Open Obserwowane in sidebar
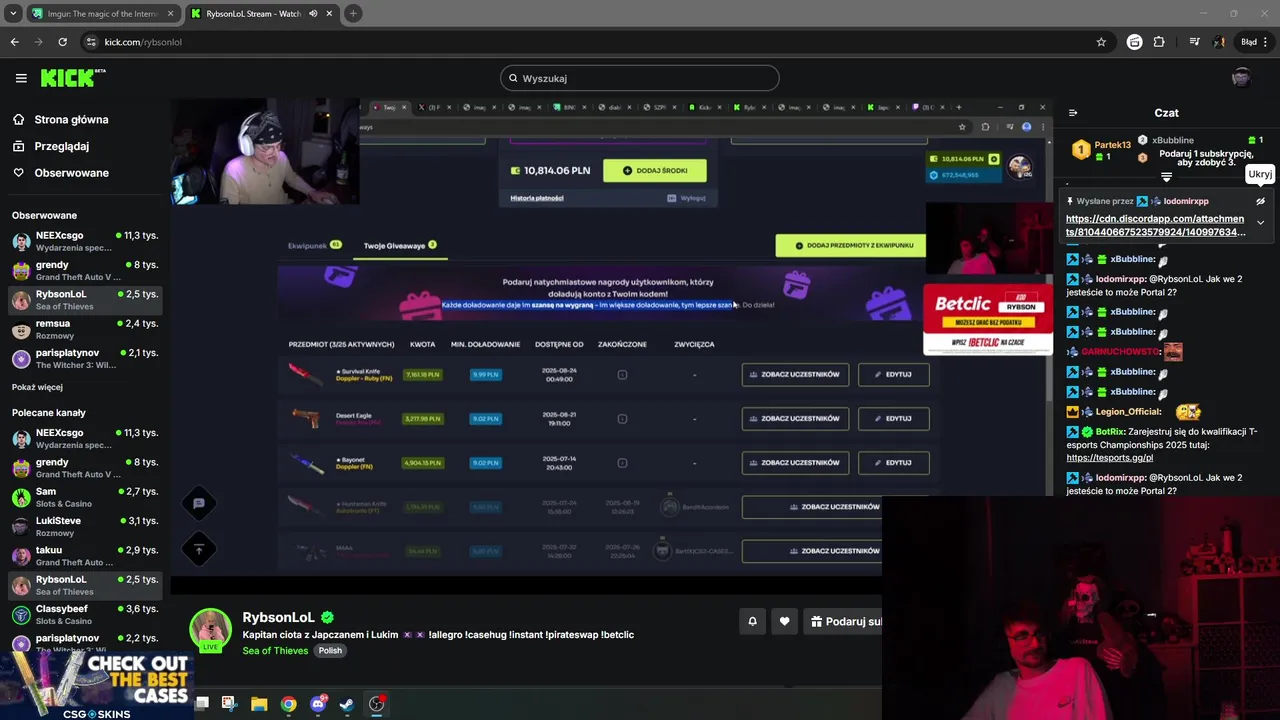Viewport: 1280px width, 720px height. click(x=71, y=173)
